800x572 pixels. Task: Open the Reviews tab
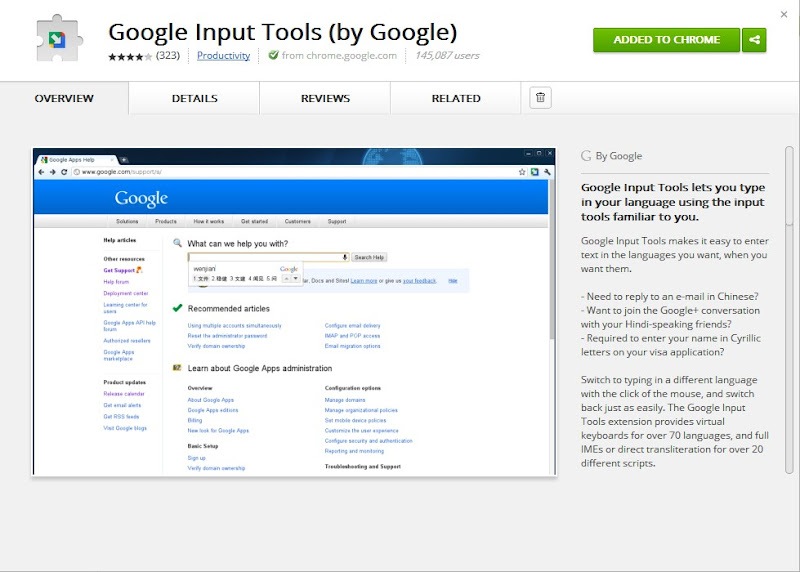point(325,98)
